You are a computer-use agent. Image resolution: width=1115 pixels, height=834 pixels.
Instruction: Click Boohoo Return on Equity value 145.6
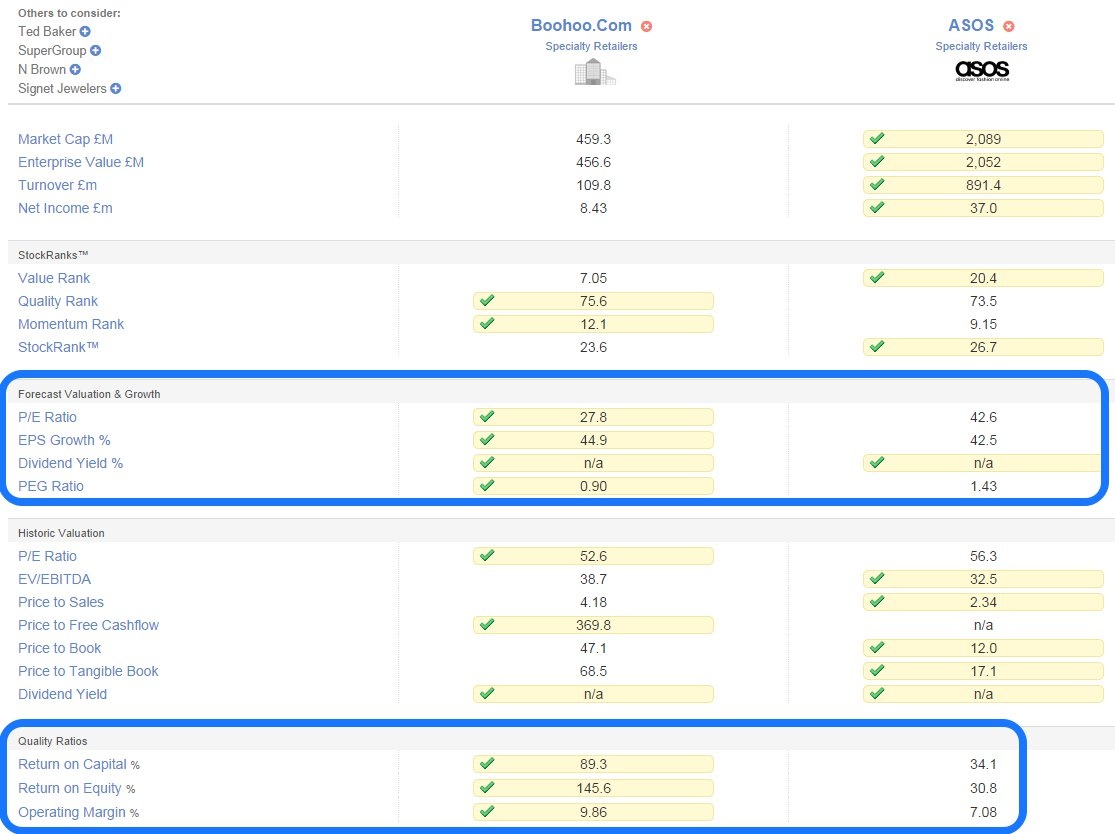click(593, 788)
